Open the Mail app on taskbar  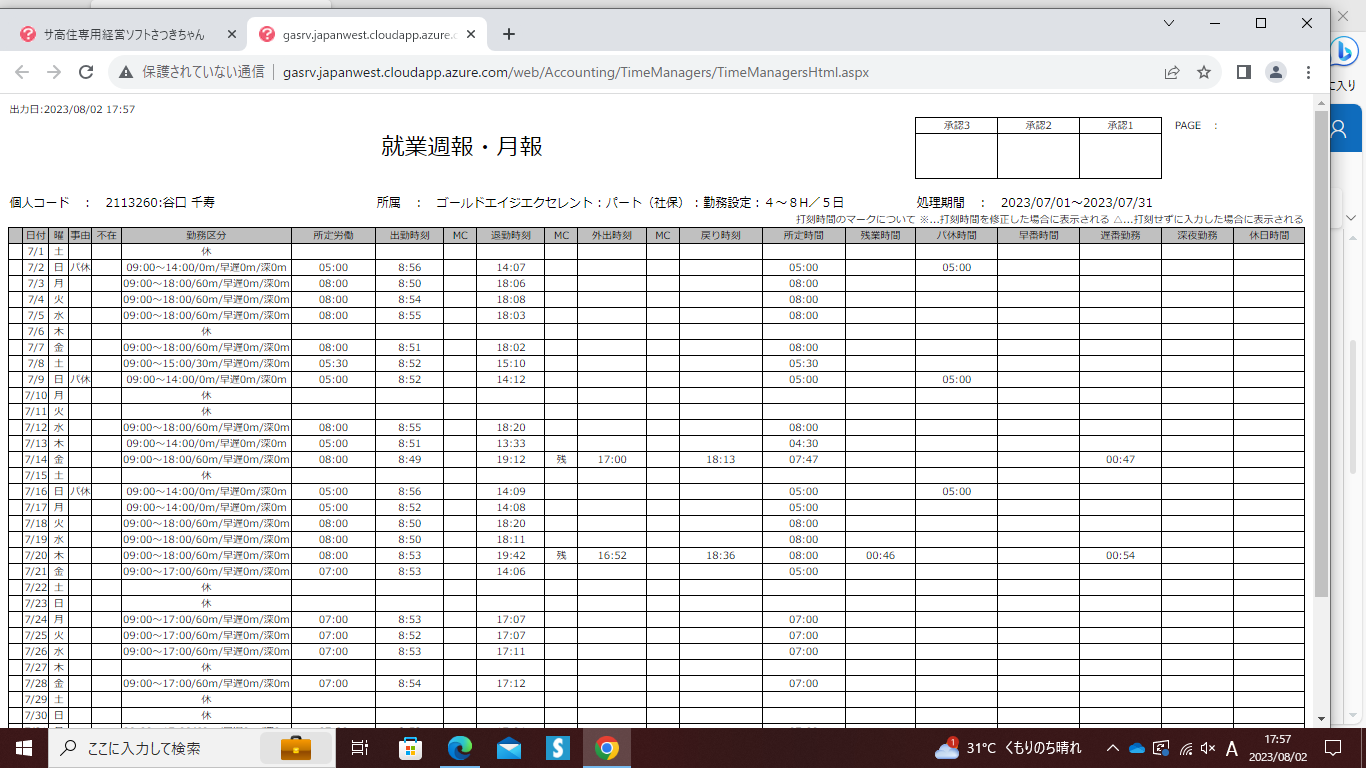pos(508,748)
